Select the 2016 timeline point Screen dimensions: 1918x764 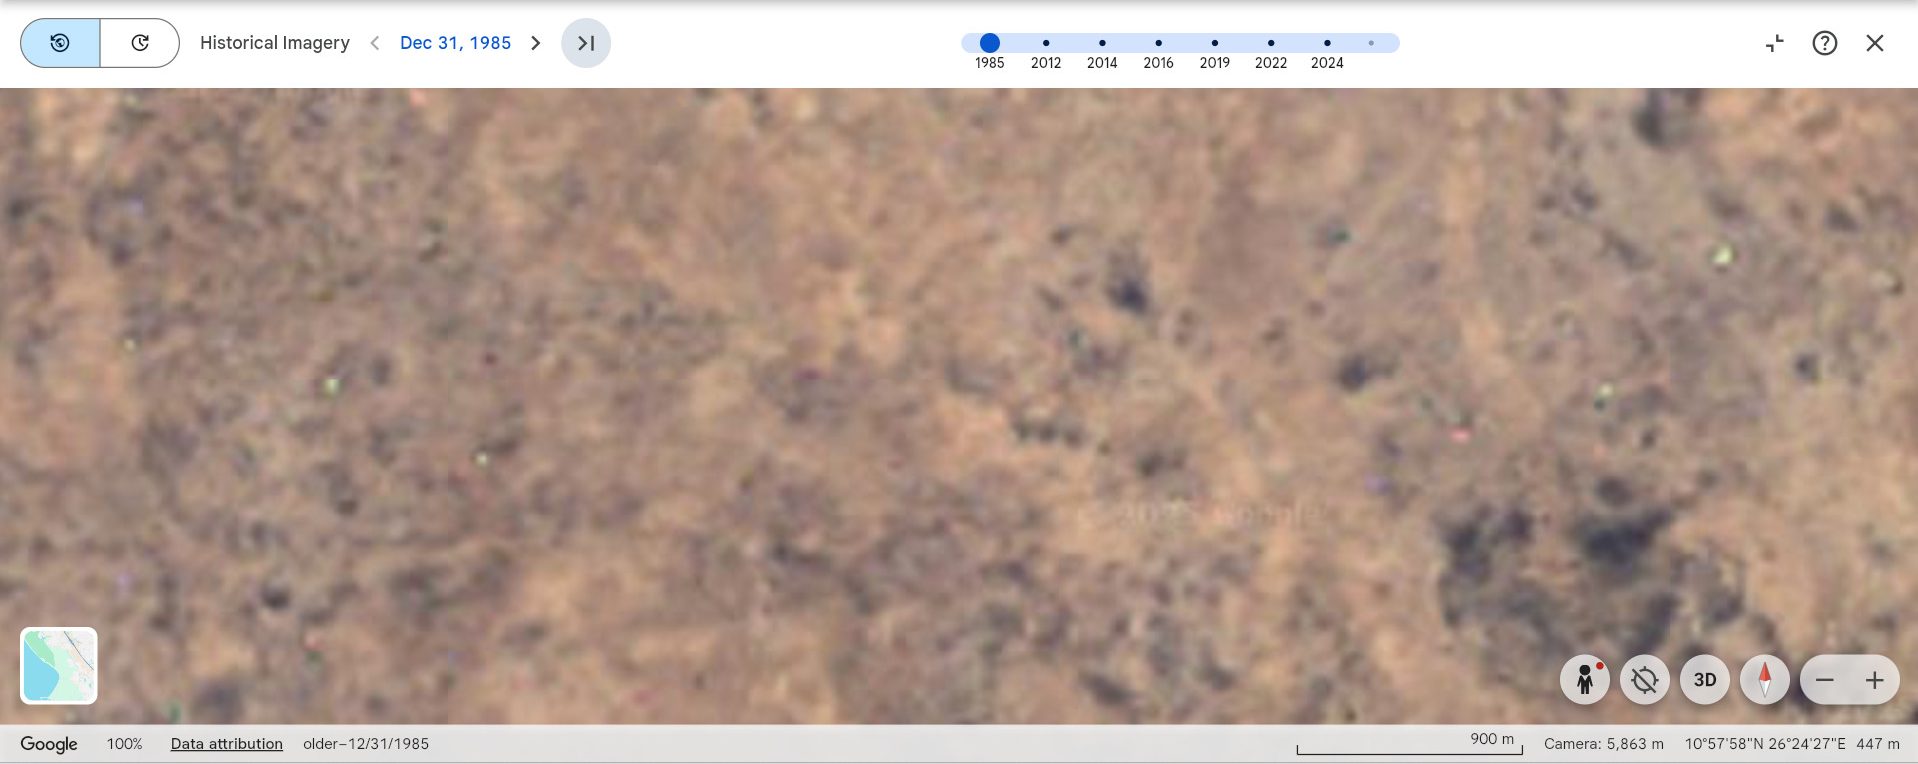click(x=1158, y=43)
